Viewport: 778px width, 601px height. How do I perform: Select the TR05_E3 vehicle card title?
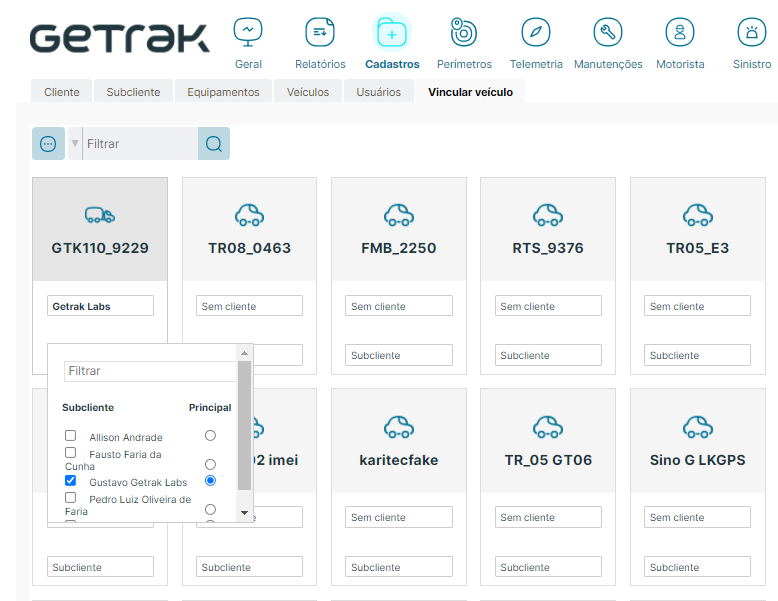pyautogui.click(x=698, y=248)
